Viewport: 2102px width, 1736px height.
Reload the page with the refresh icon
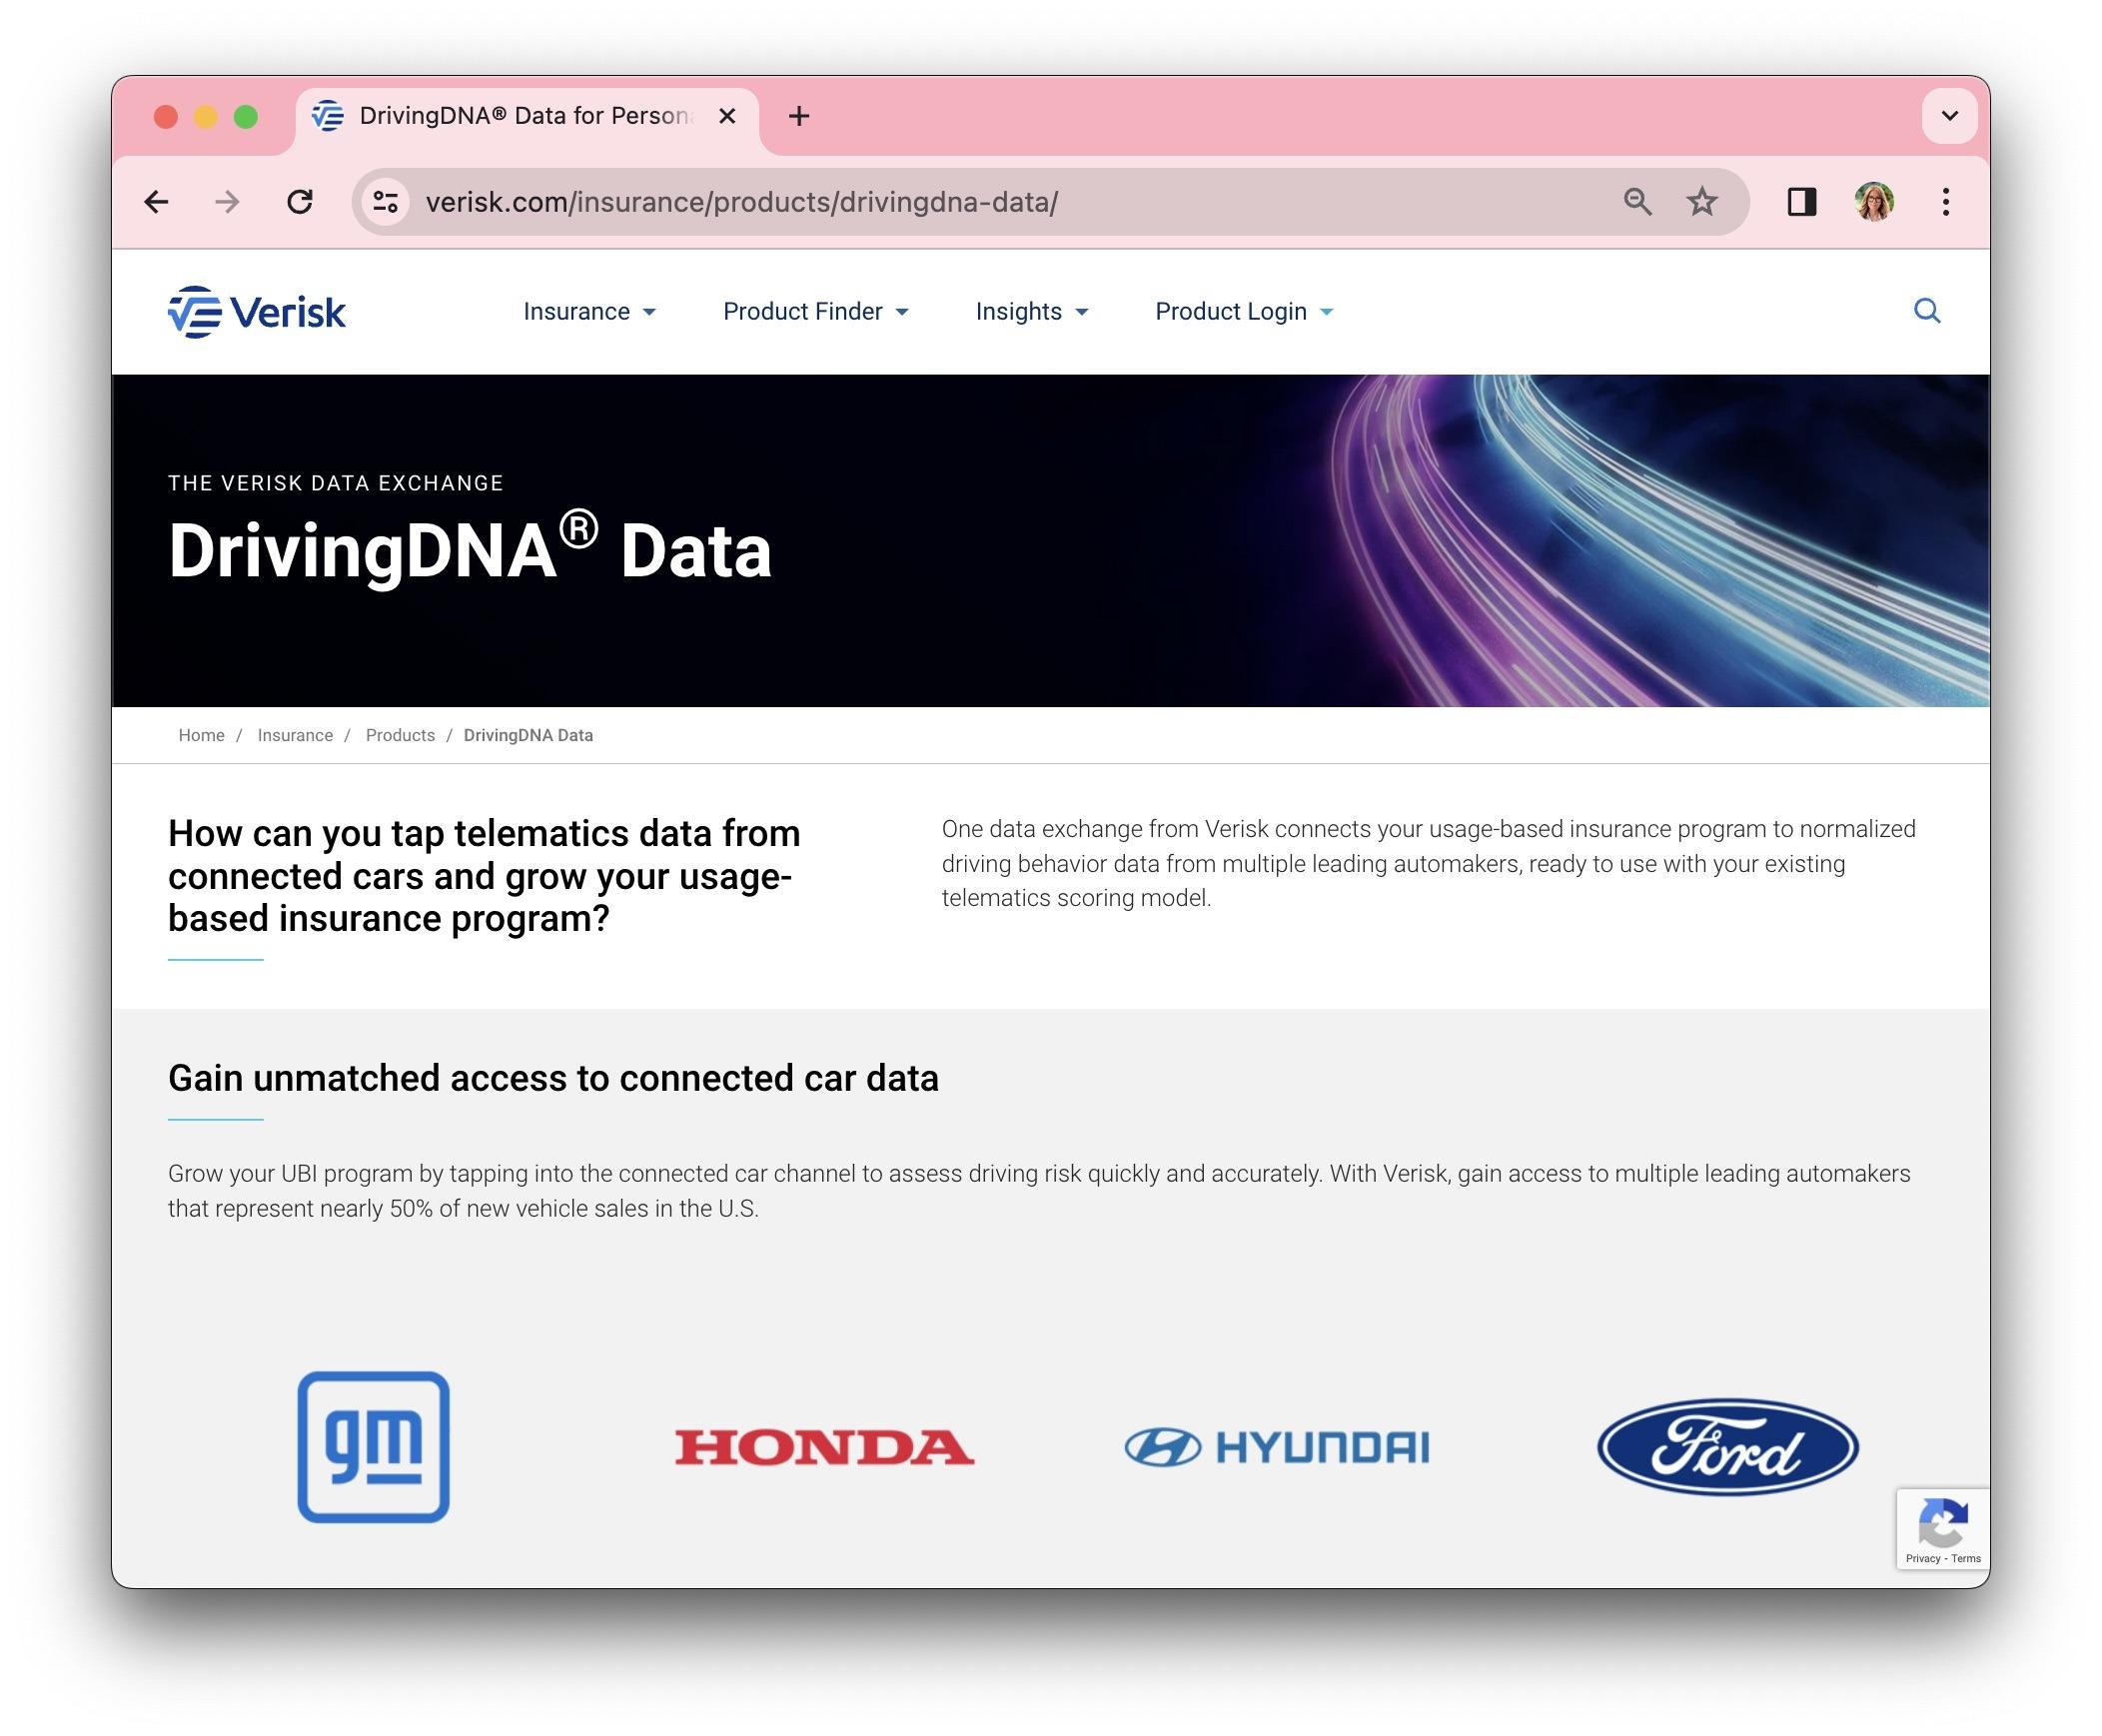click(x=300, y=202)
